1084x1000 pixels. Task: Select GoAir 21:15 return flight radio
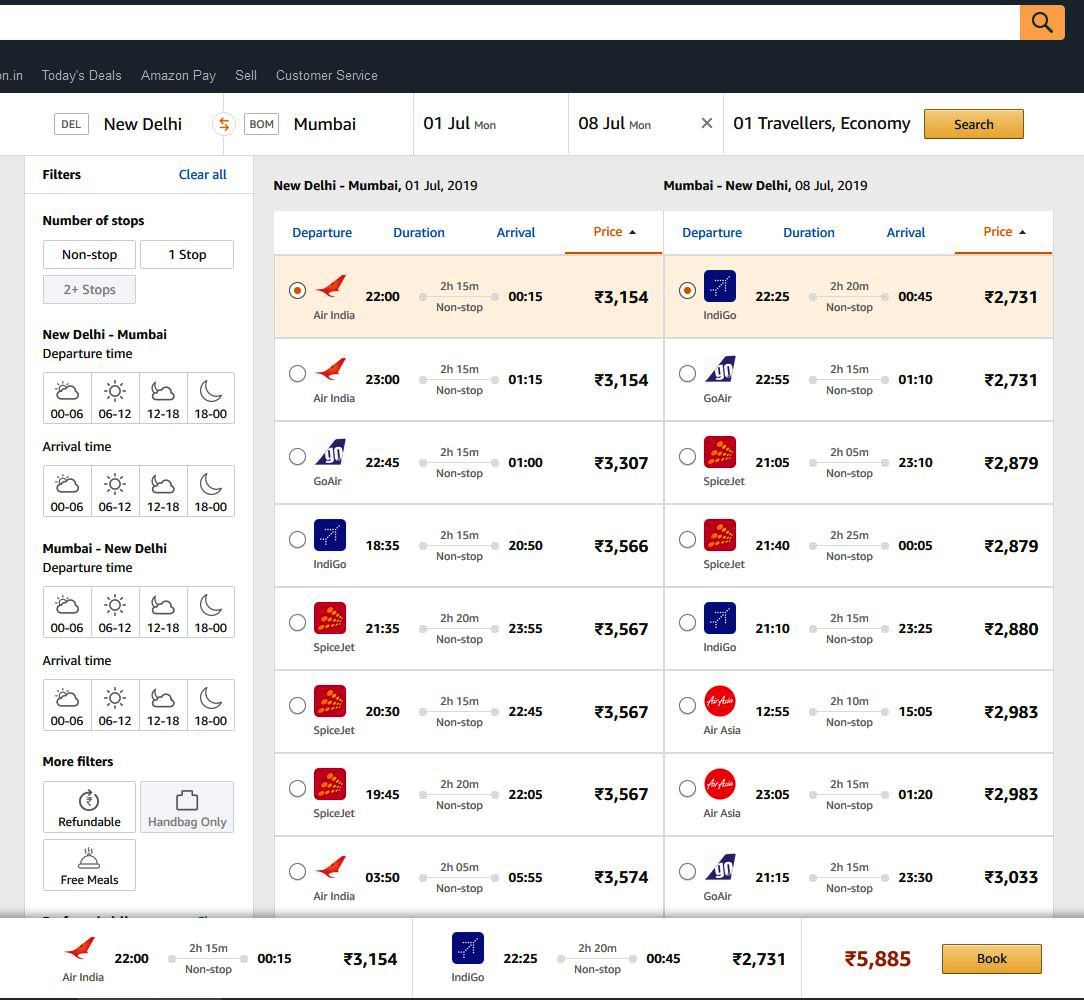[x=687, y=871]
